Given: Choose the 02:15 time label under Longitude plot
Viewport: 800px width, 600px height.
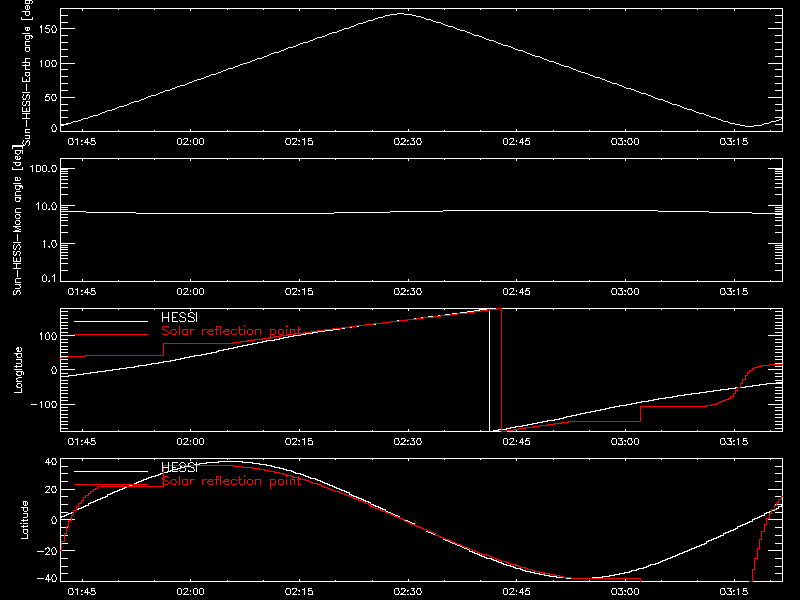Looking at the screenshot, I should pos(299,442).
